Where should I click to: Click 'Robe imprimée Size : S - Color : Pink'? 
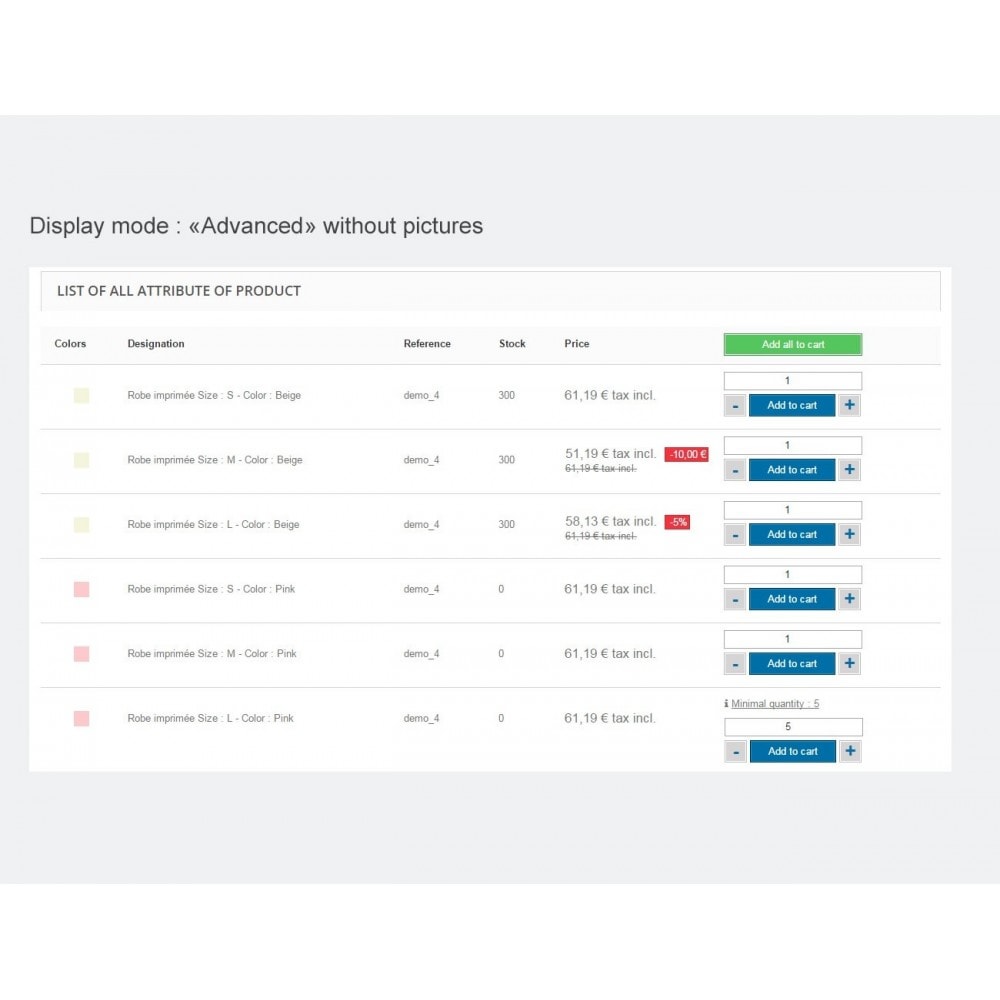click(x=211, y=589)
